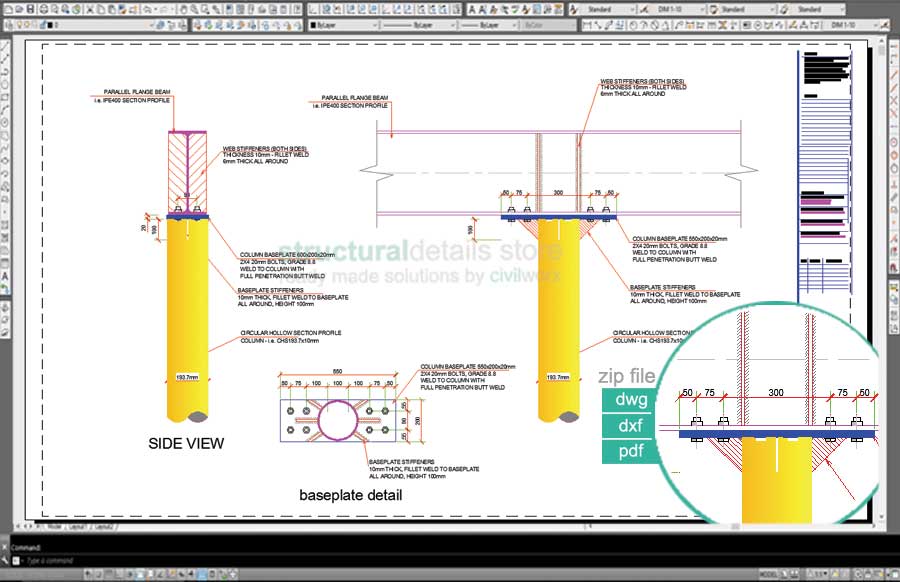Click the horizontal scrollbar below the drawing
Screen dimensions: 900x582
point(732,526)
